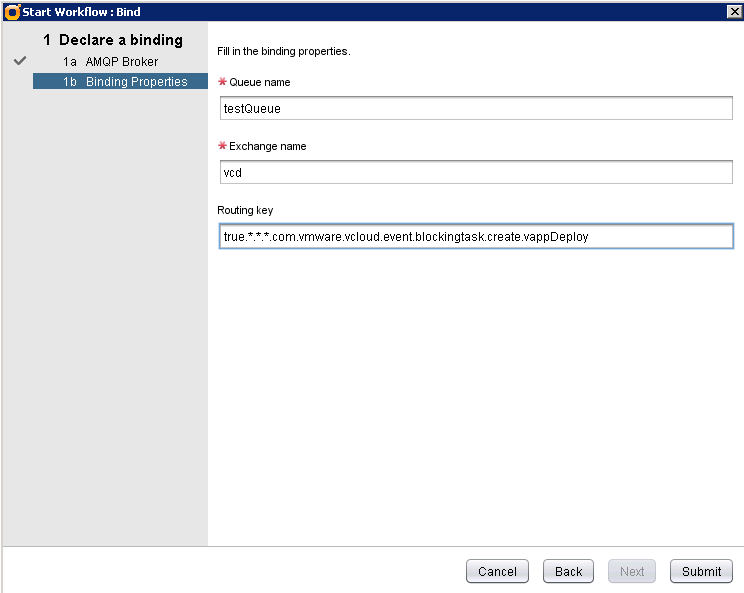This screenshot has width=744, height=593.
Task: Click the Exchange name label
Action: [x=267, y=146]
